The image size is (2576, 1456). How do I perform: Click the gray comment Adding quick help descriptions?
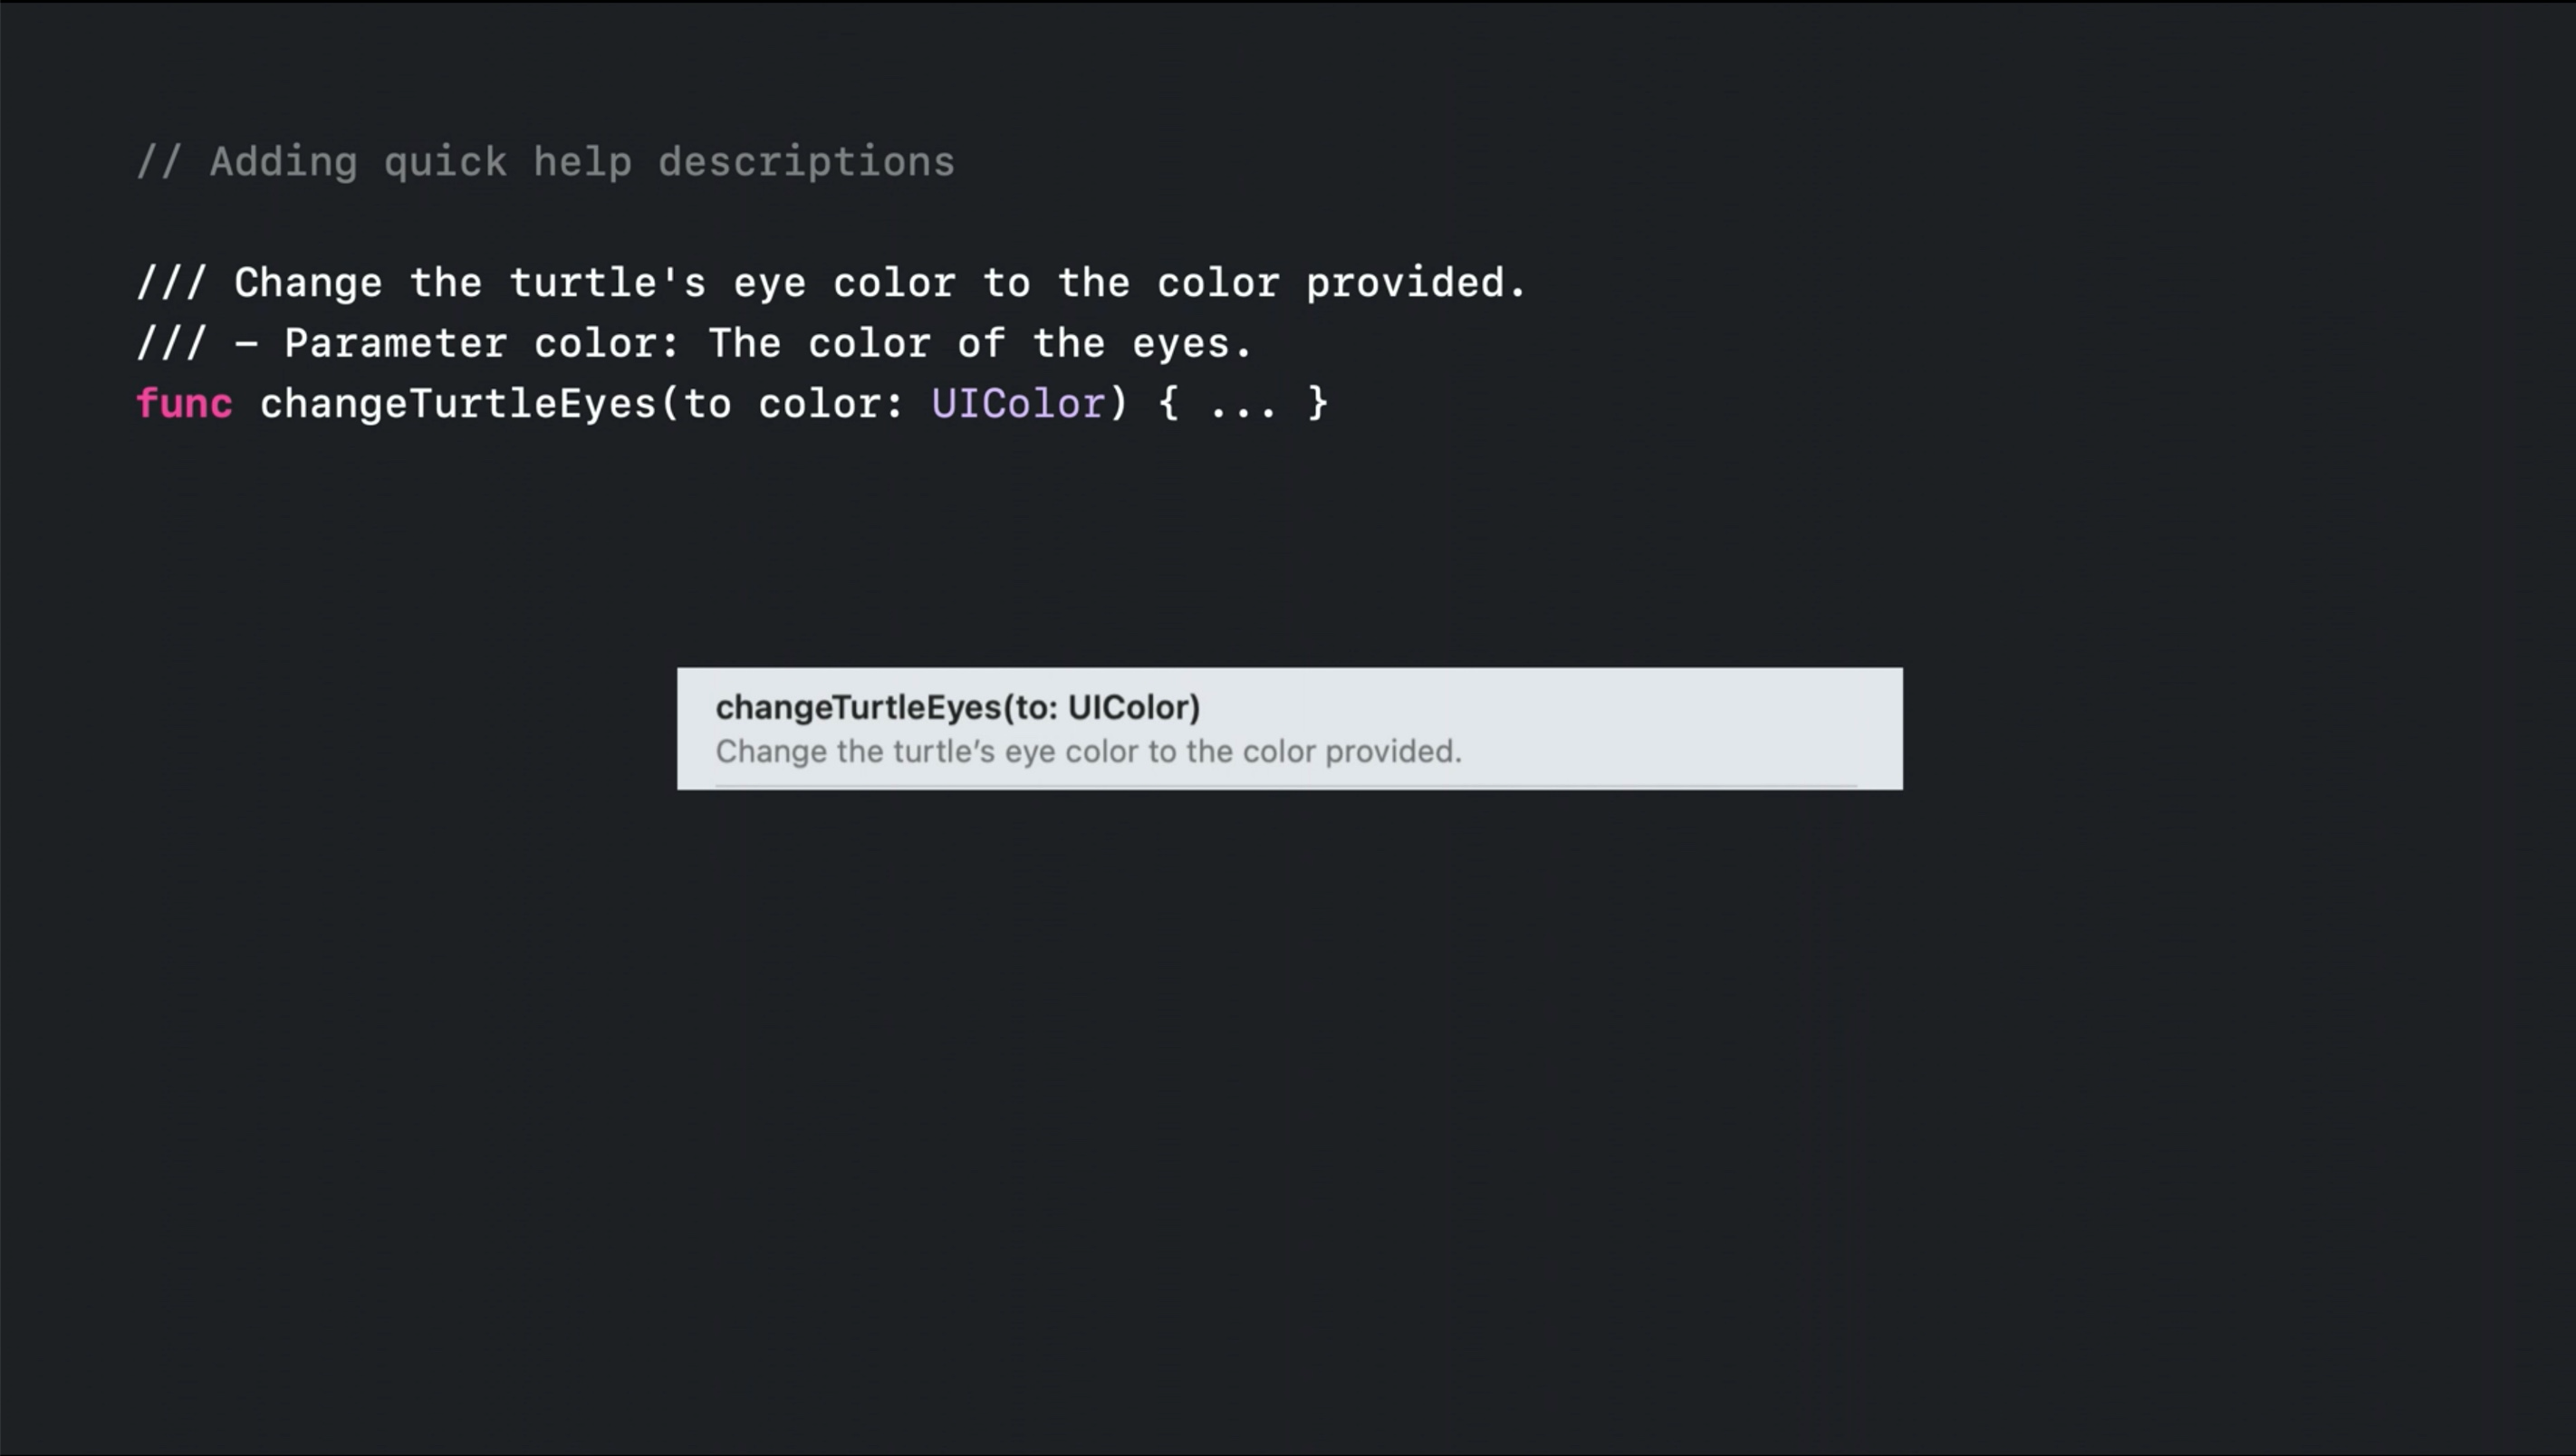tap(545, 162)
